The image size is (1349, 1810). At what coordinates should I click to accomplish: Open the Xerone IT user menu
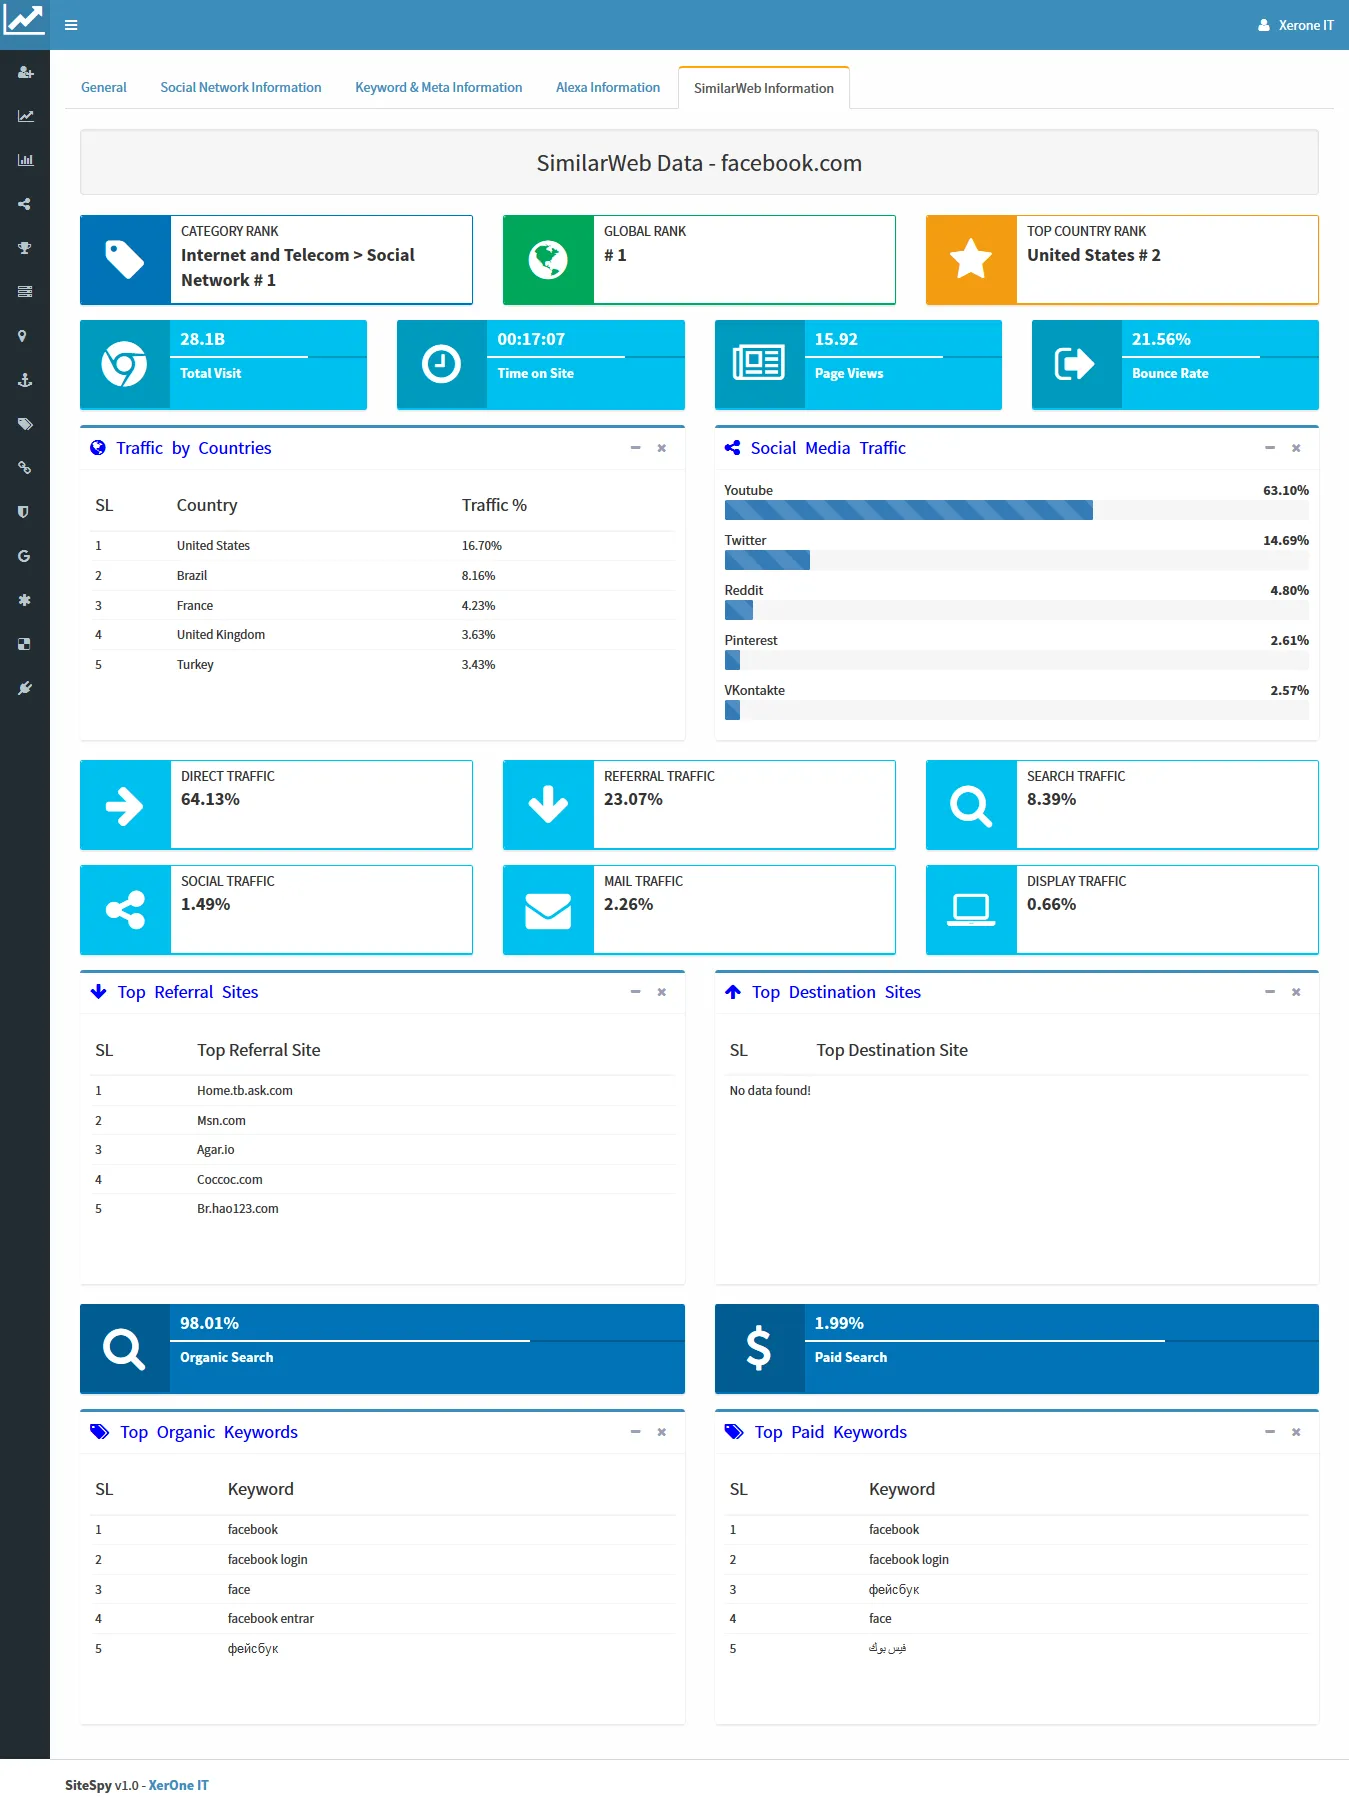tap(1295, 25)
